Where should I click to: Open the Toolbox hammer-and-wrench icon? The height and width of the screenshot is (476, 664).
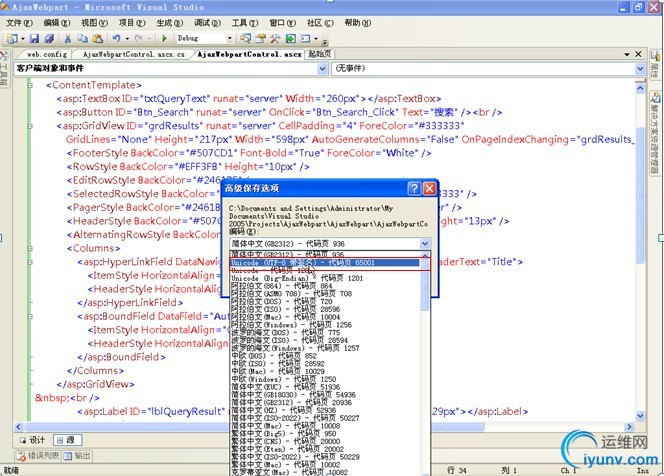275,39
